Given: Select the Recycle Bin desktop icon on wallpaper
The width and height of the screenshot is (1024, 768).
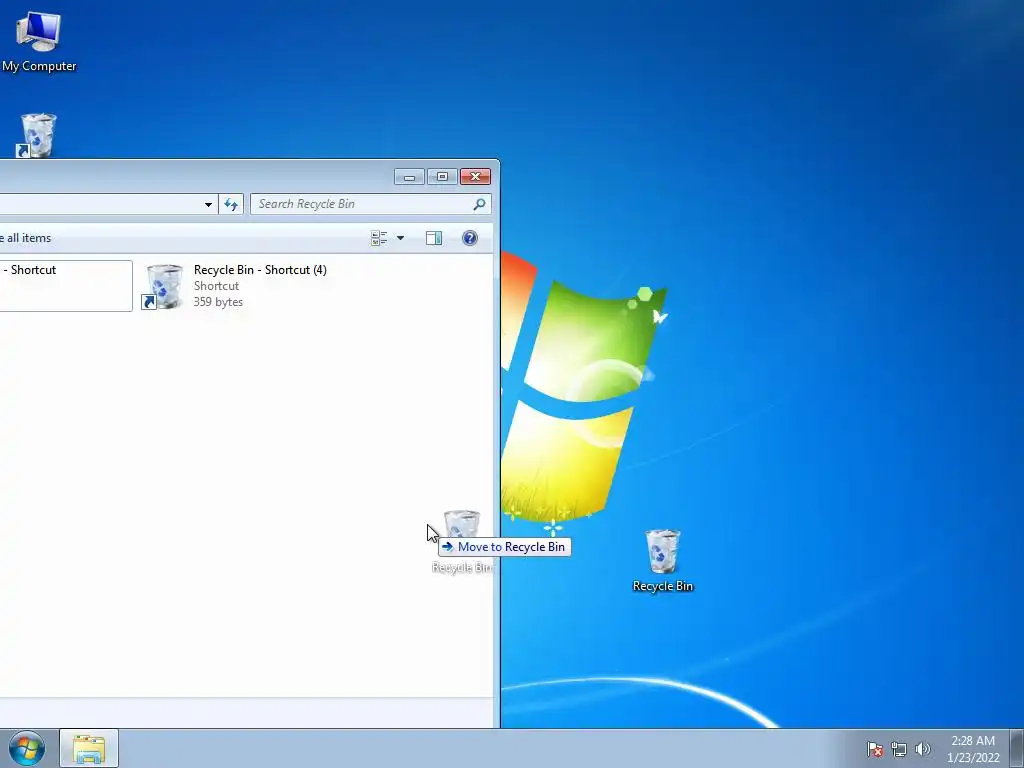Looking at the screenshot, I should click(662, 561).
